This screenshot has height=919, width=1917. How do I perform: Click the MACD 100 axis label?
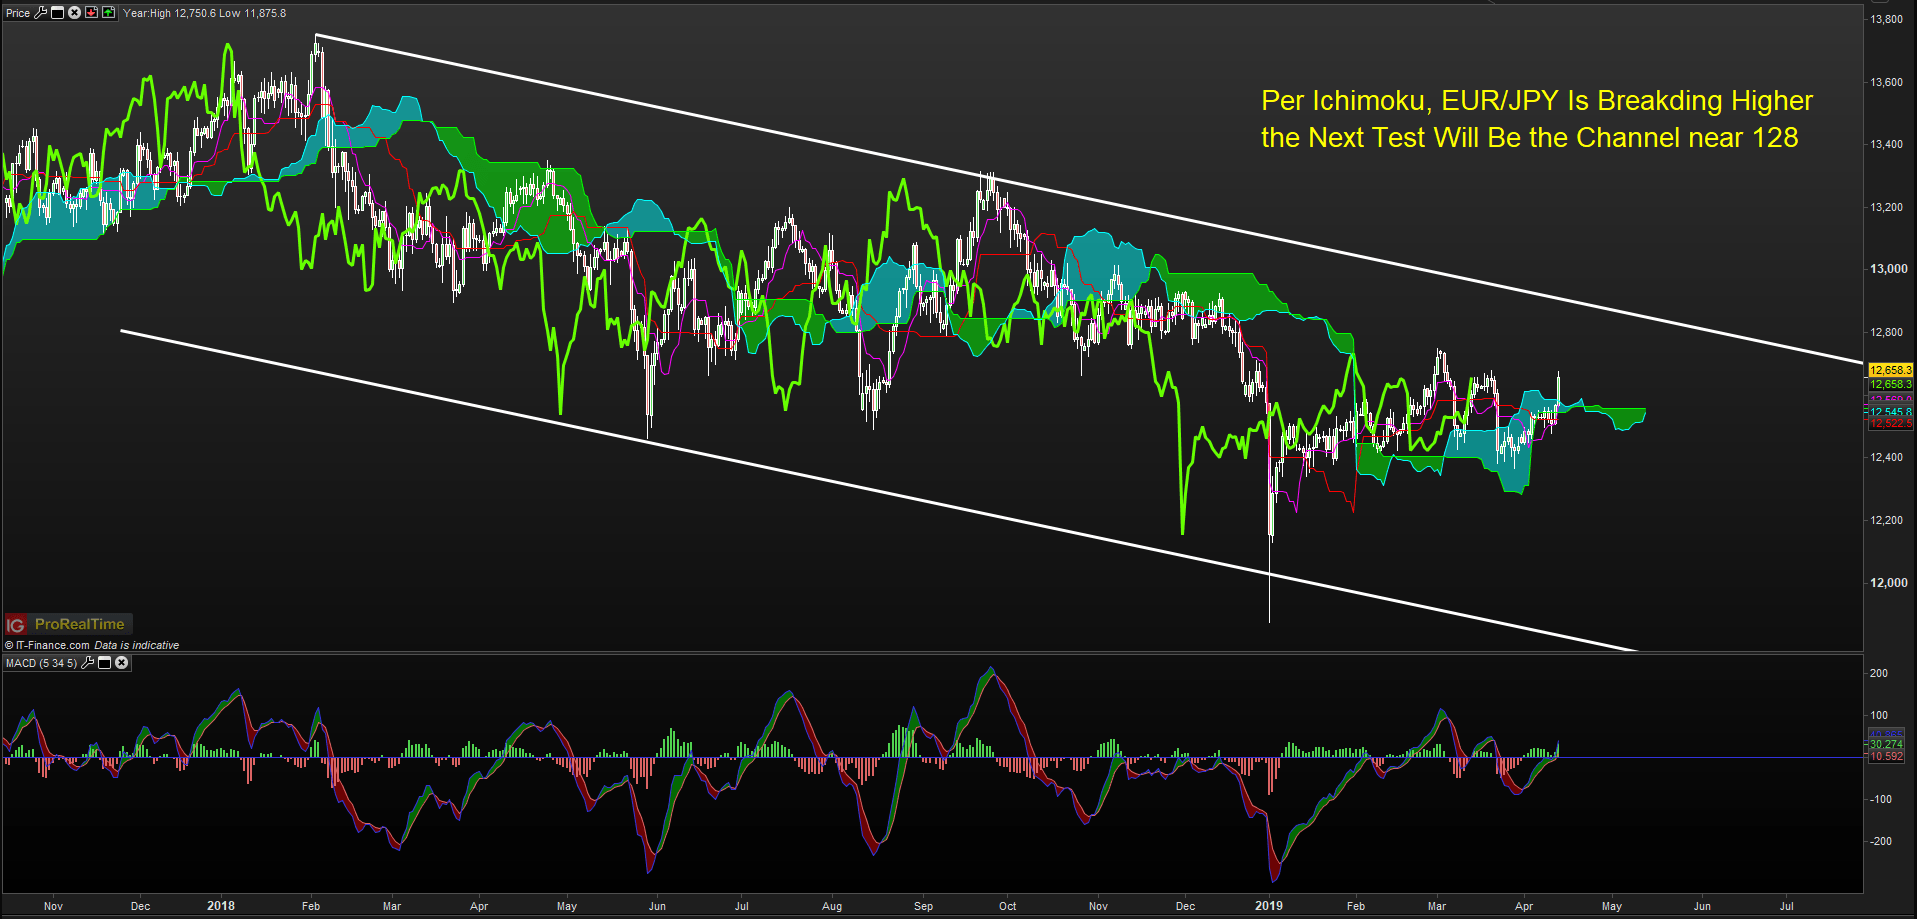(1879, 715)
